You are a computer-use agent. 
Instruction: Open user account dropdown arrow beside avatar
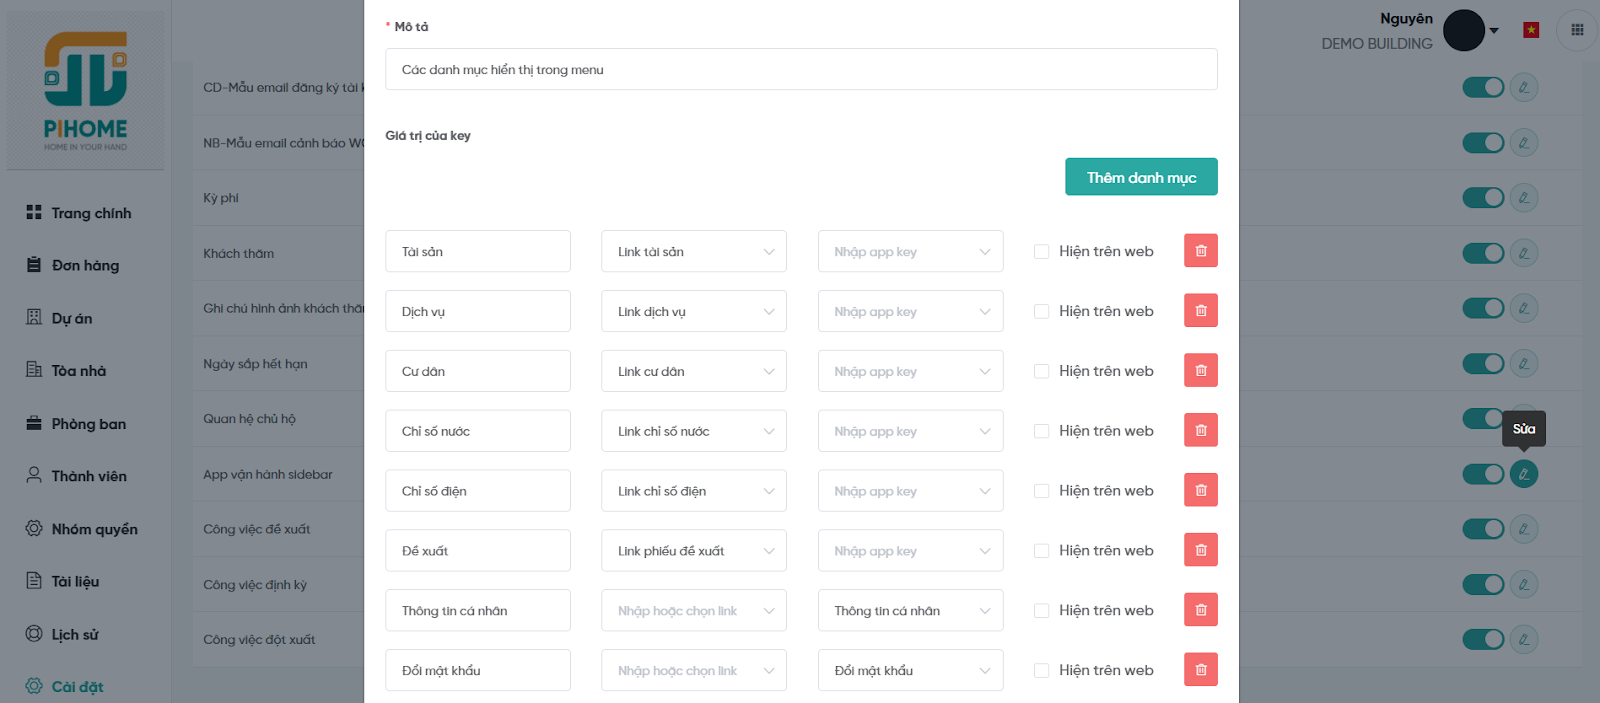tap(1494, 31)
